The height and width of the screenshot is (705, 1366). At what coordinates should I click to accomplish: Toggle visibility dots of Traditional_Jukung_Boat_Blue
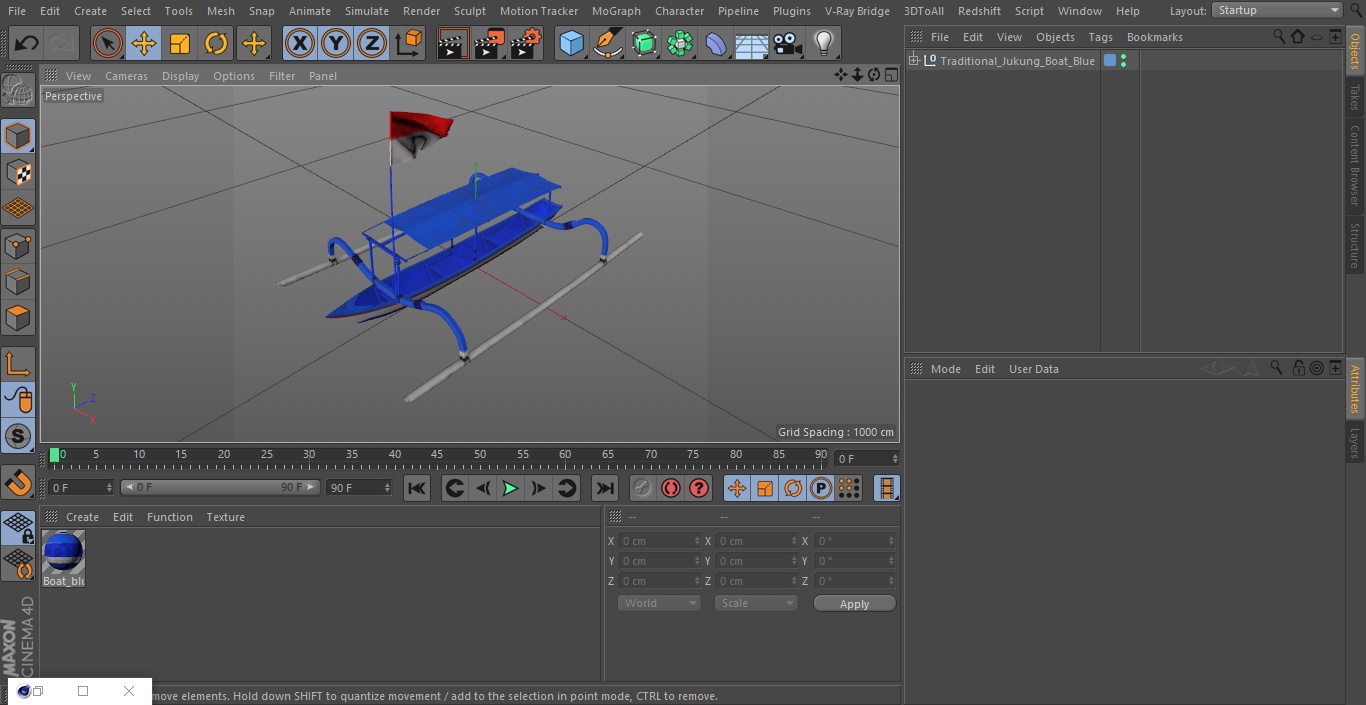click(x=1124, y=61)
